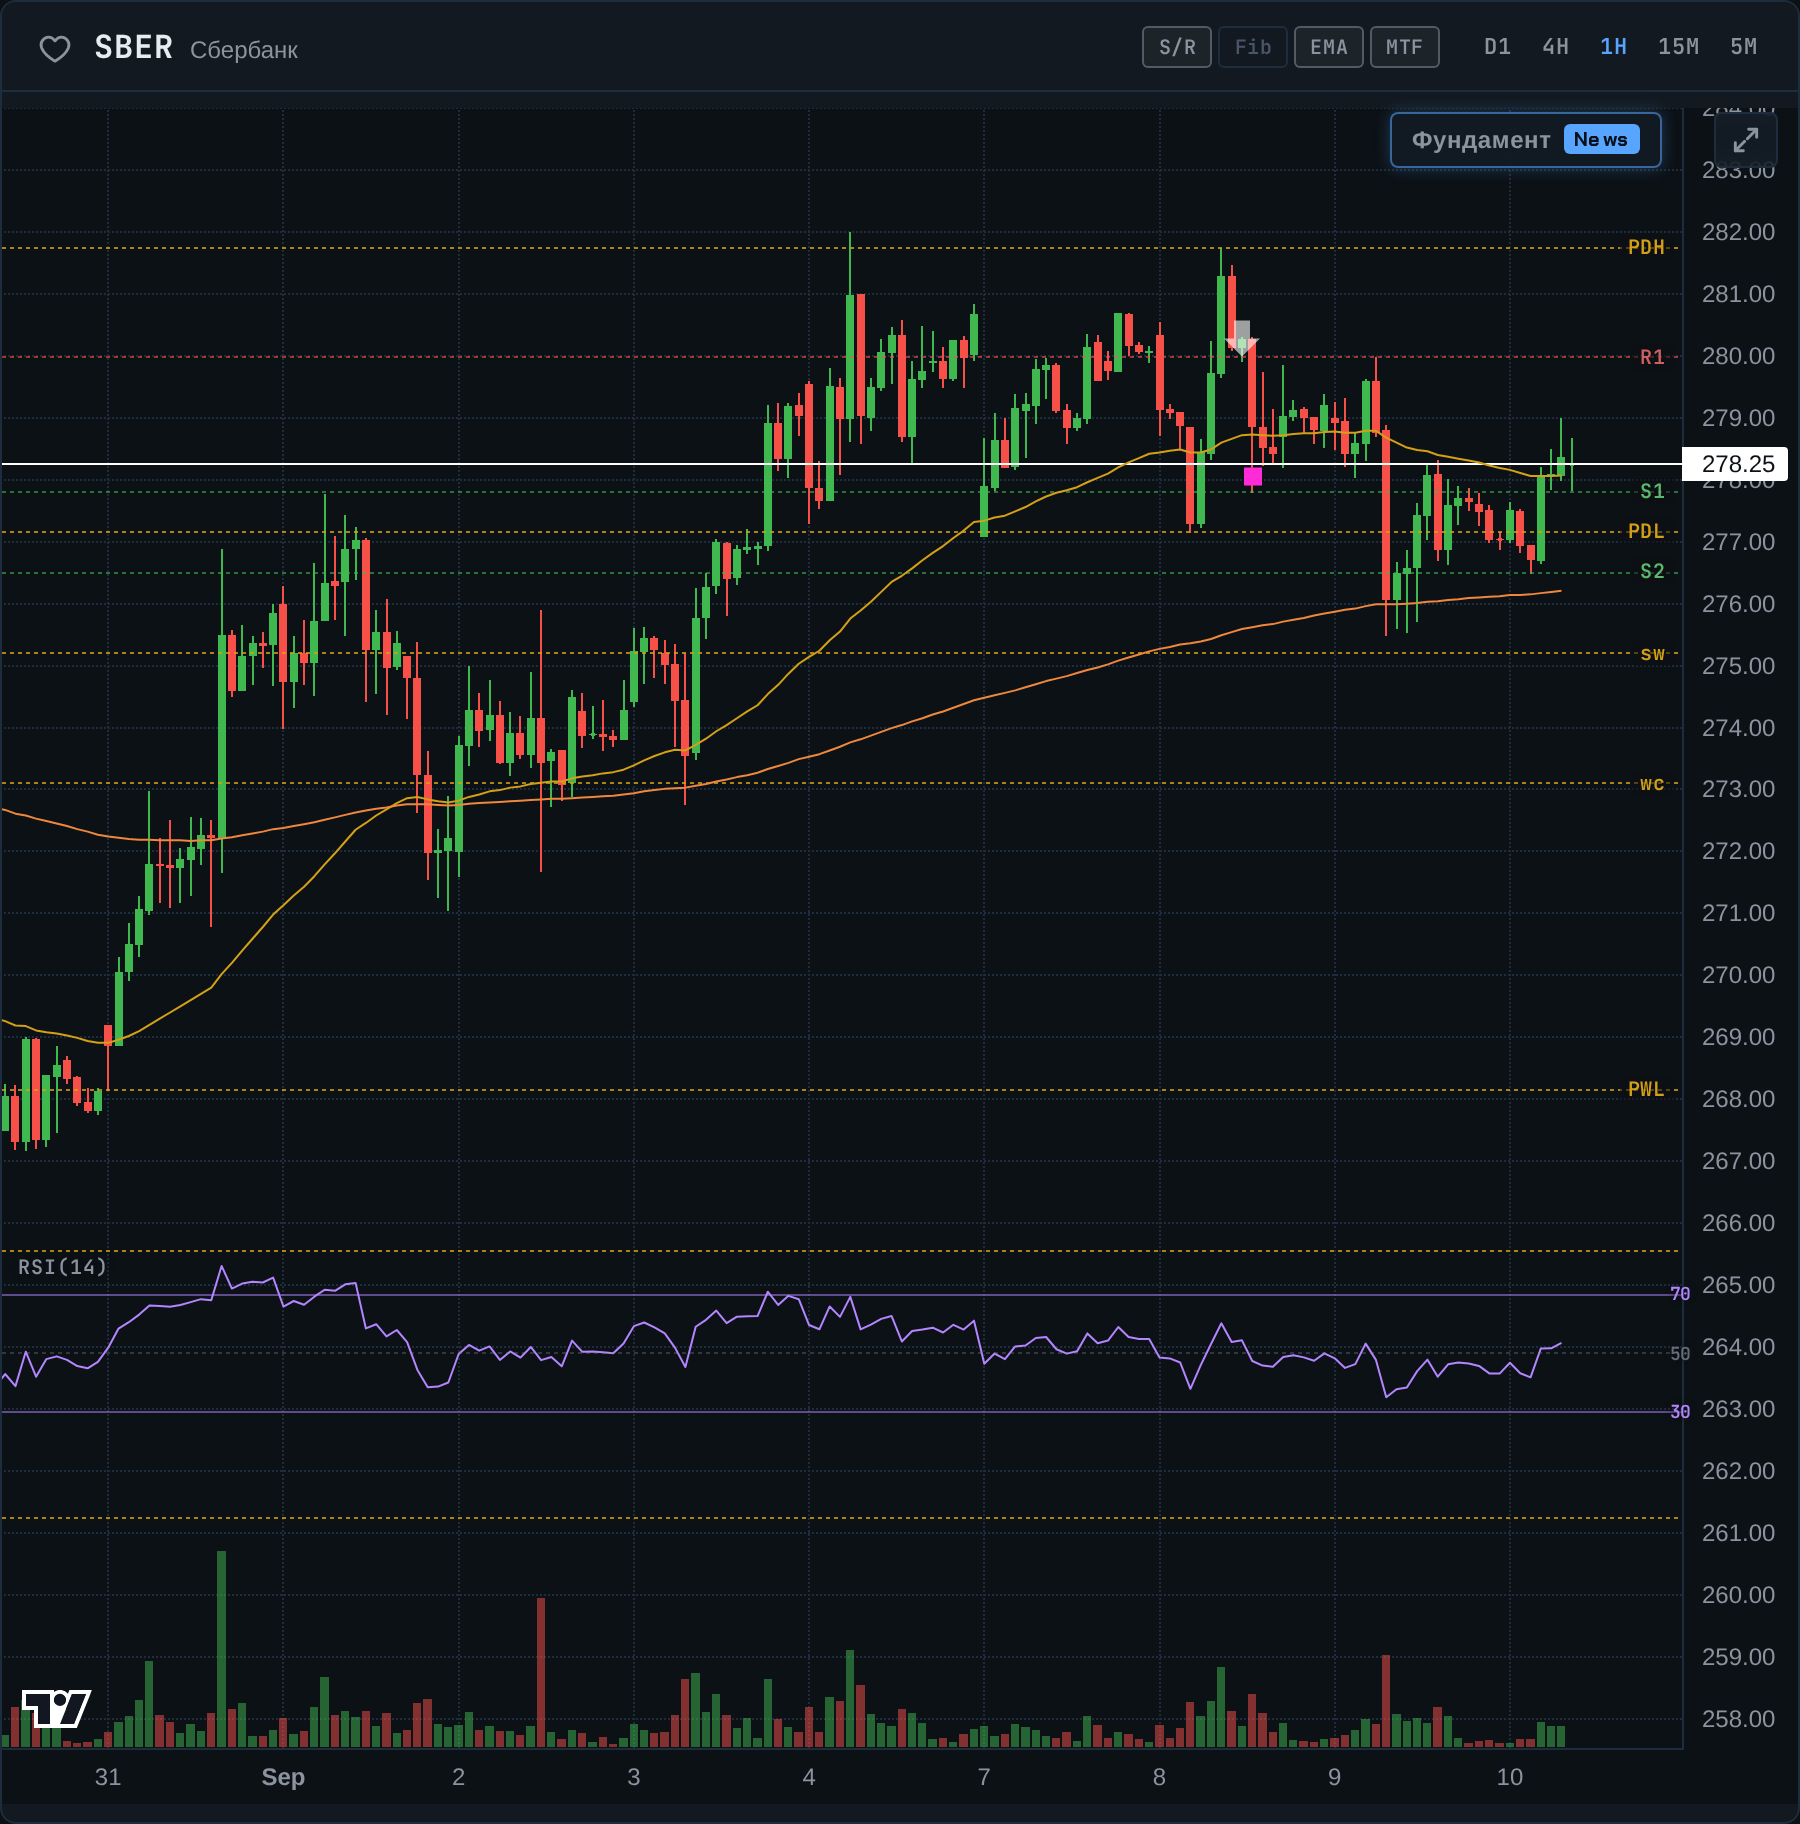Switch to D1 timeframe
The height and width of the screenshot is (1824, 1800).
1497,47
